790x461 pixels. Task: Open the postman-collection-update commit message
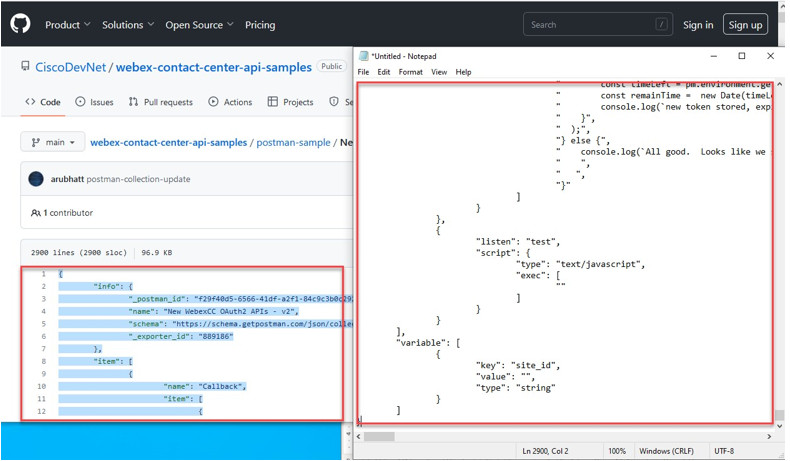click(139, 179)
